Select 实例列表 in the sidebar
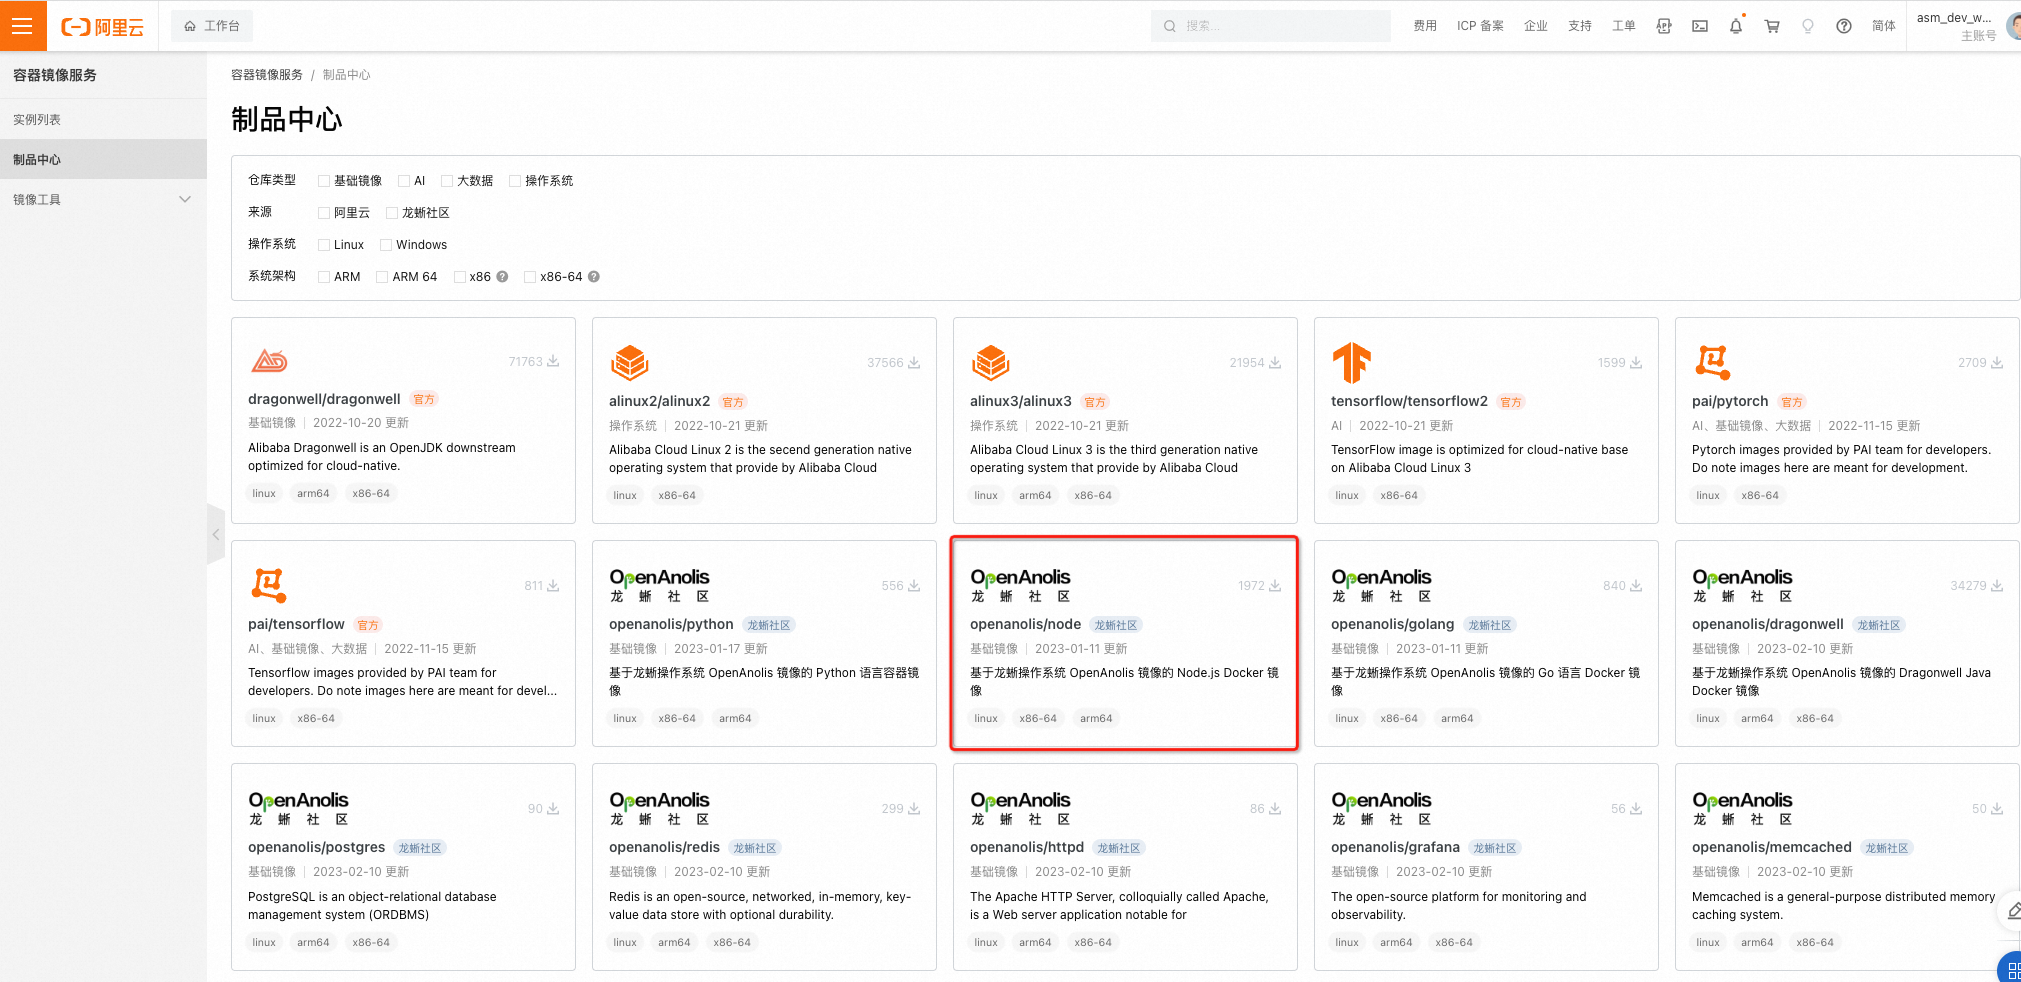The image size is (2021, 982). click(103, 119)
